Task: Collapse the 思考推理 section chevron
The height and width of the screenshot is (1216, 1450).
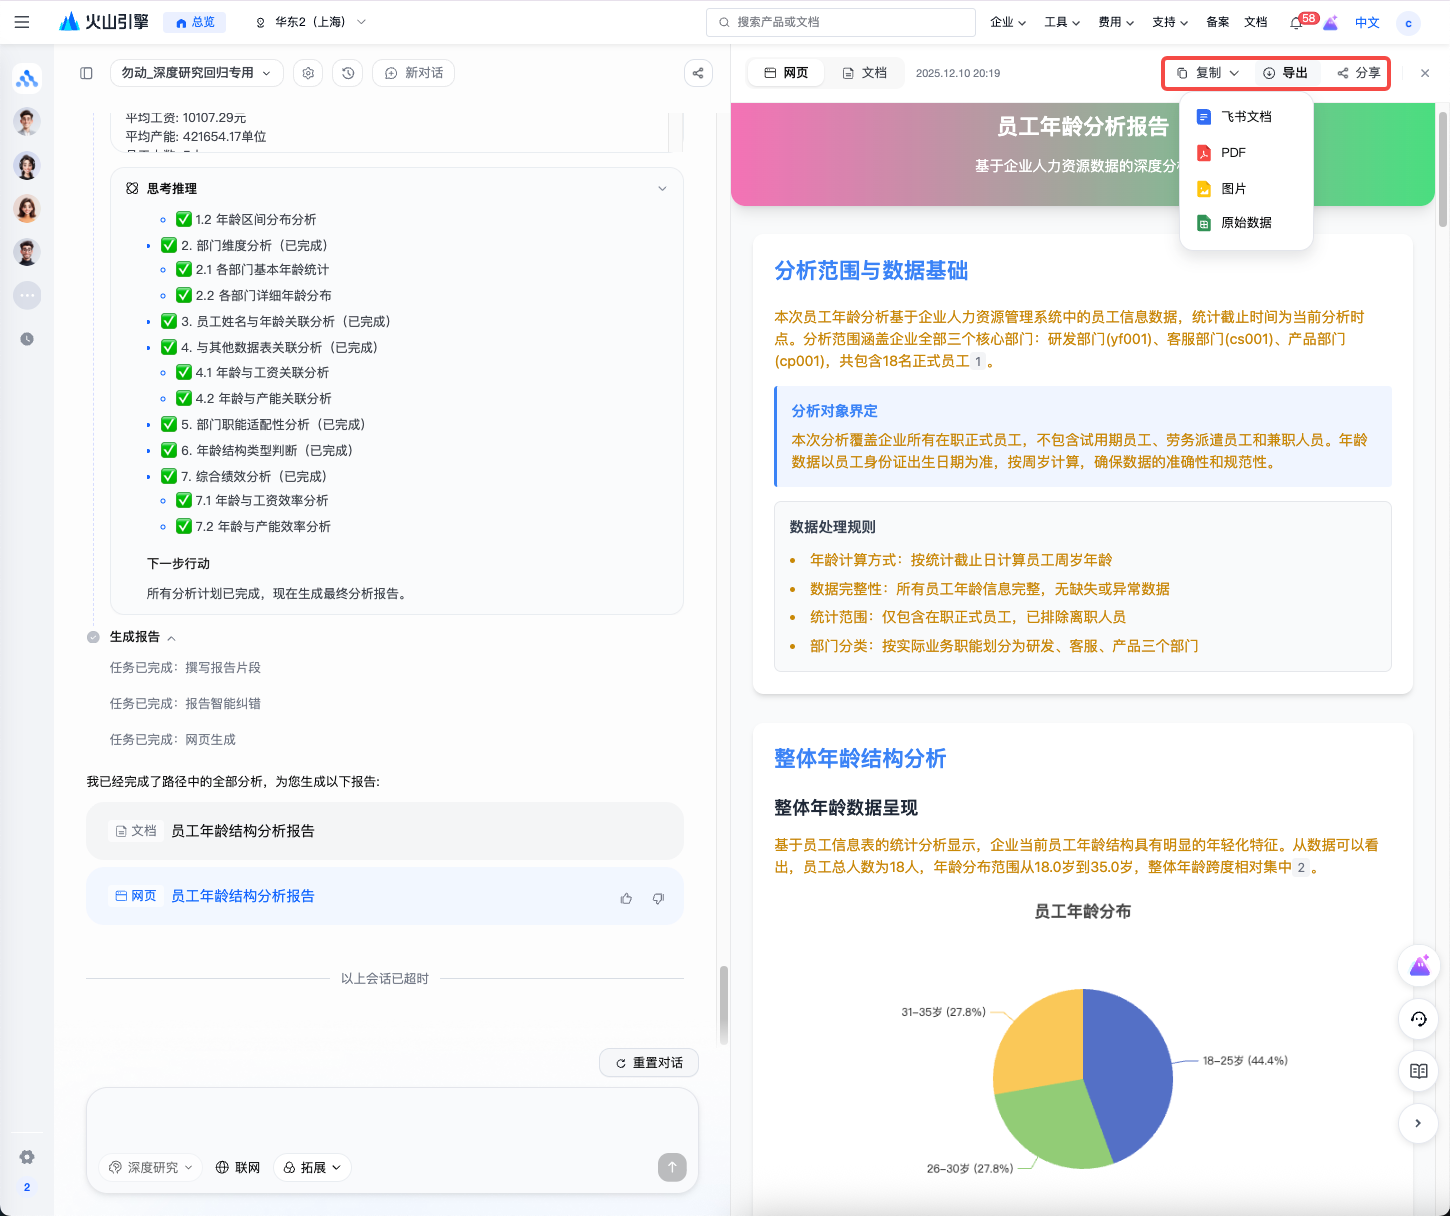Action: click(662, 189)
